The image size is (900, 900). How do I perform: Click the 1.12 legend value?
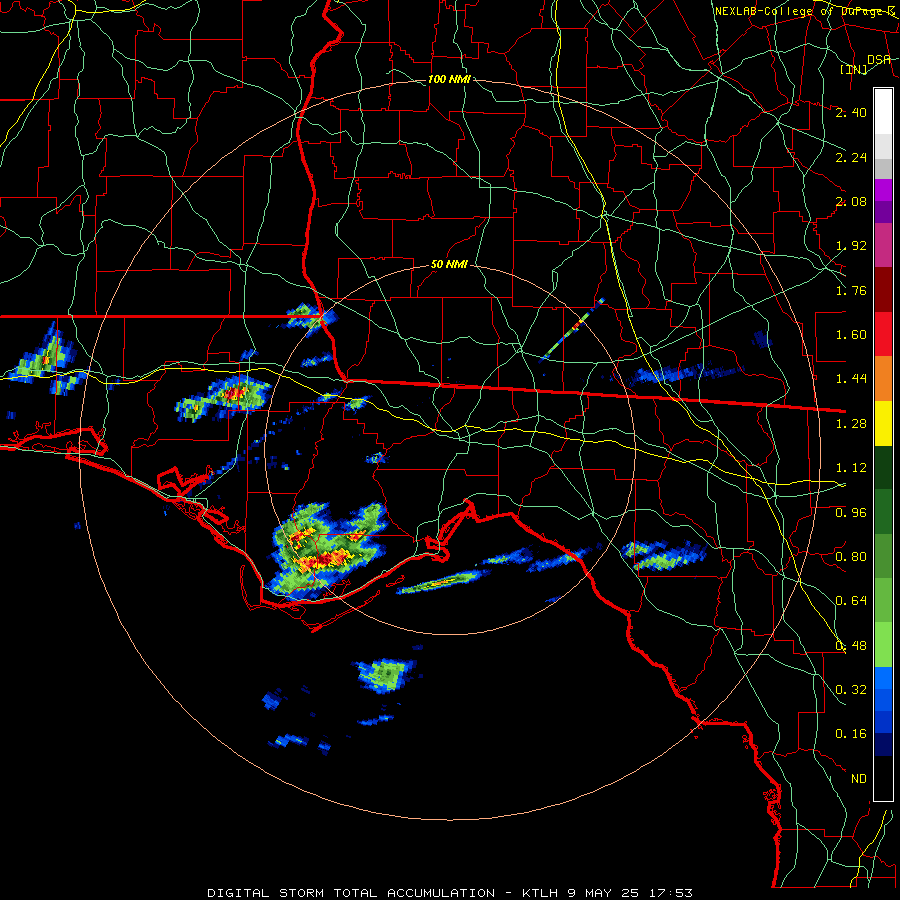(x=851, y=468)
